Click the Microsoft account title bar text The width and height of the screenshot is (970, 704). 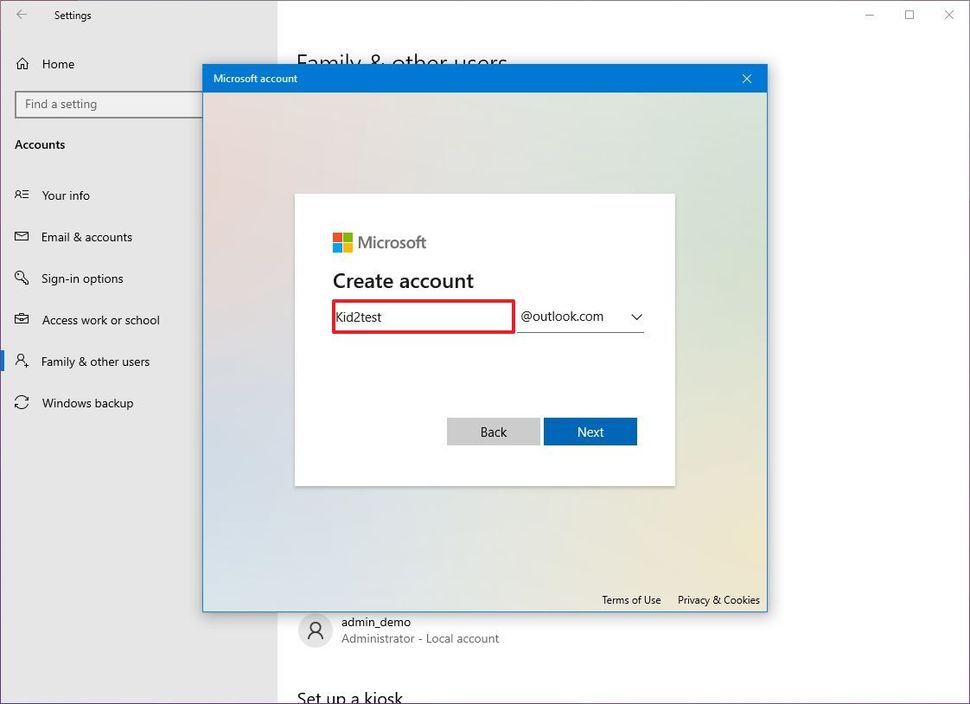(x=255, y=79)
